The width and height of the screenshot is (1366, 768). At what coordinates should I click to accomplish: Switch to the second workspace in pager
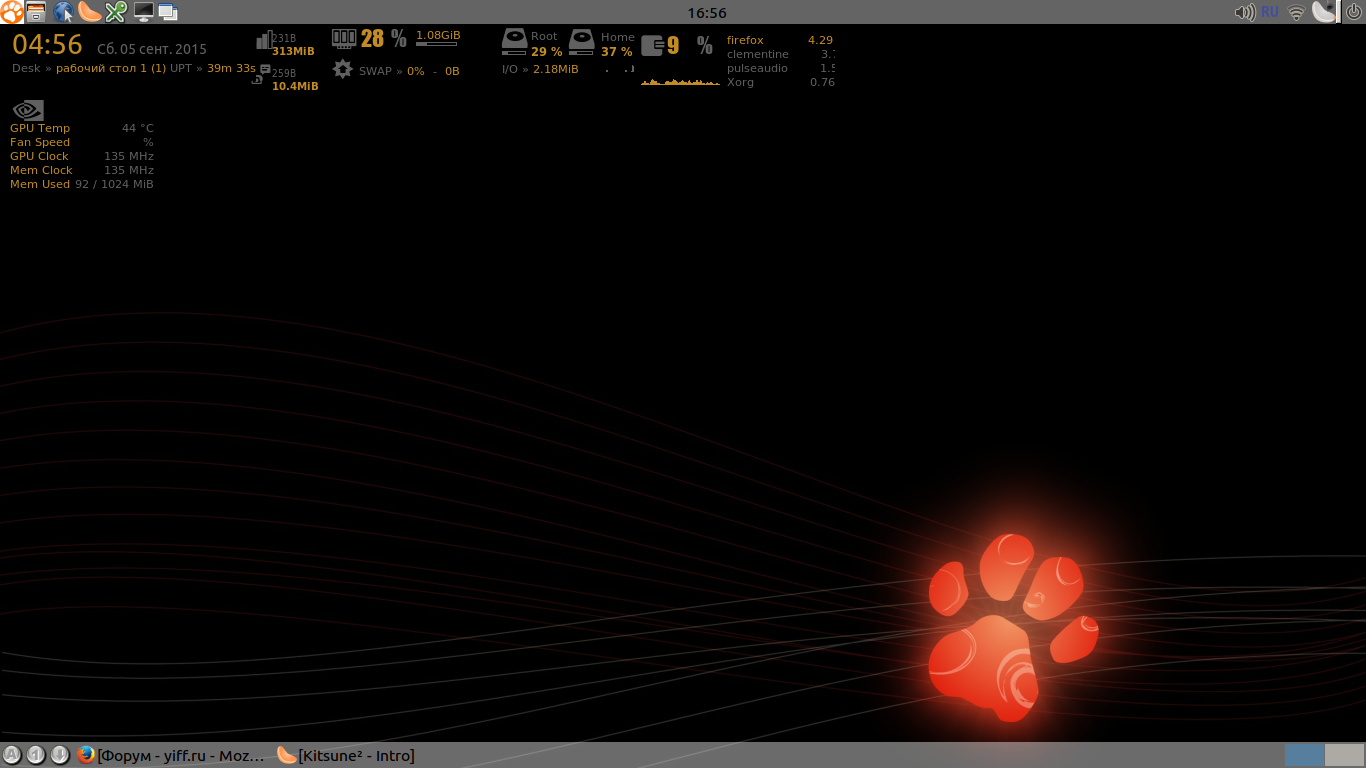click(x=1344, y=755)
